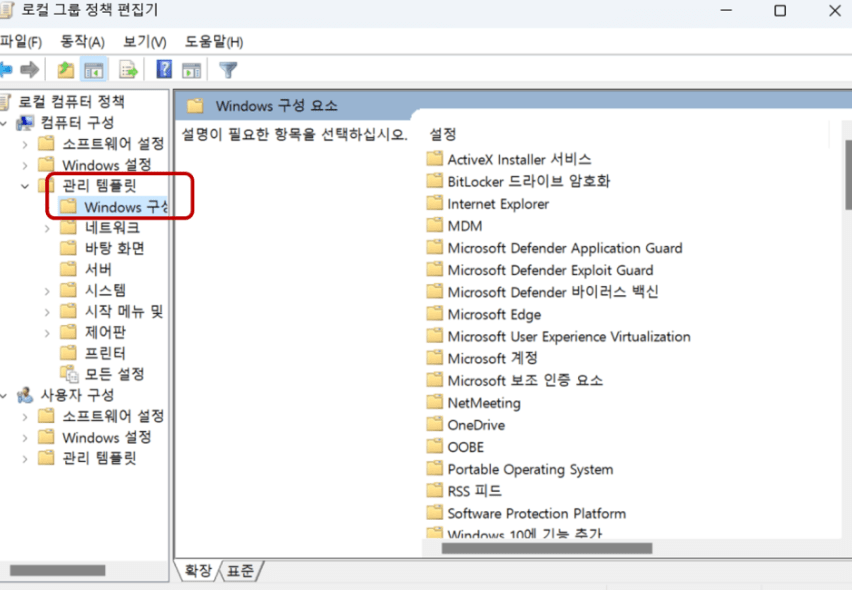Viewport: 852px width, 590px height.
Task: Click folder icon beside 프린터 in tree
Action: [x=68, y=353]
